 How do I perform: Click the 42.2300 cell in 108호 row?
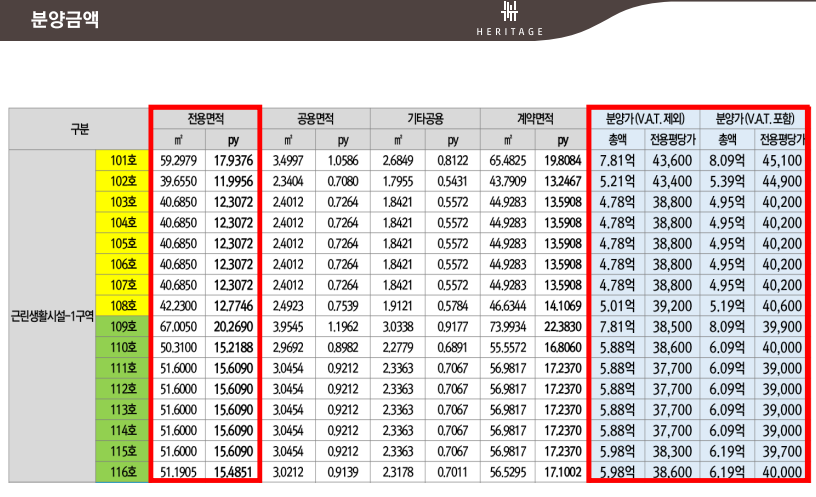click(178, 305)
